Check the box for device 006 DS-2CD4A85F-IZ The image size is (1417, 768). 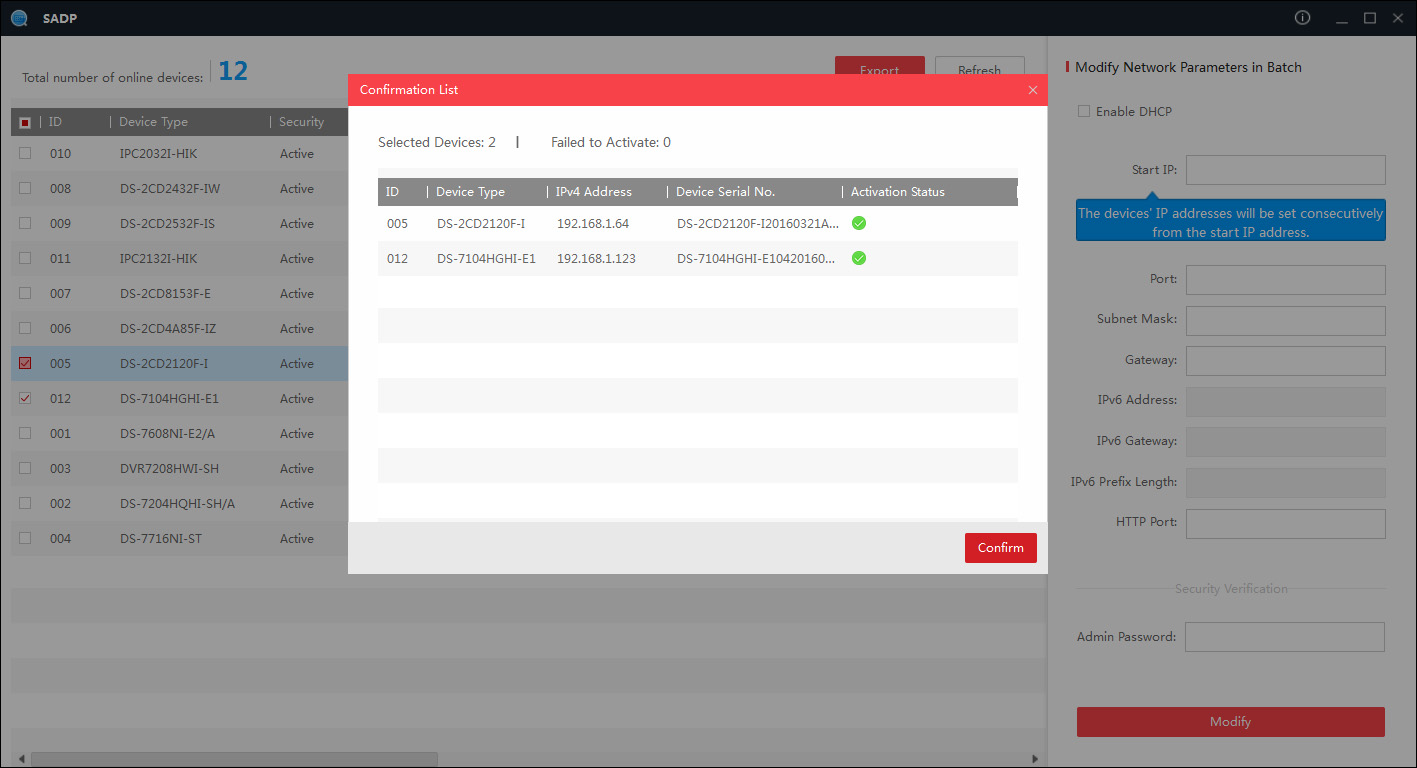(x=25, y=328)
